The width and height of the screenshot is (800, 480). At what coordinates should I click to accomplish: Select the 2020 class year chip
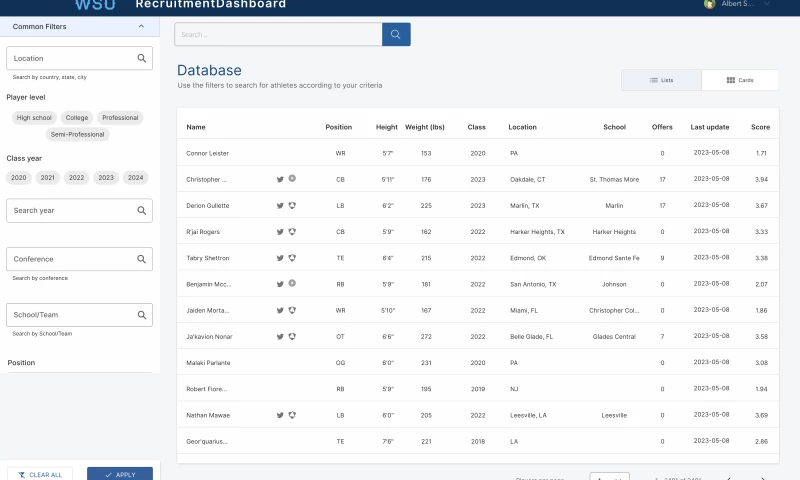coord(19,178)
